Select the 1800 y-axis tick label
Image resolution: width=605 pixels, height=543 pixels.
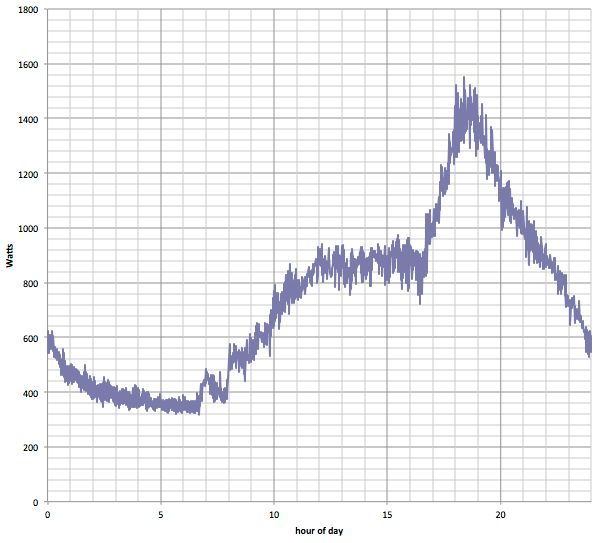coord(27,10)
